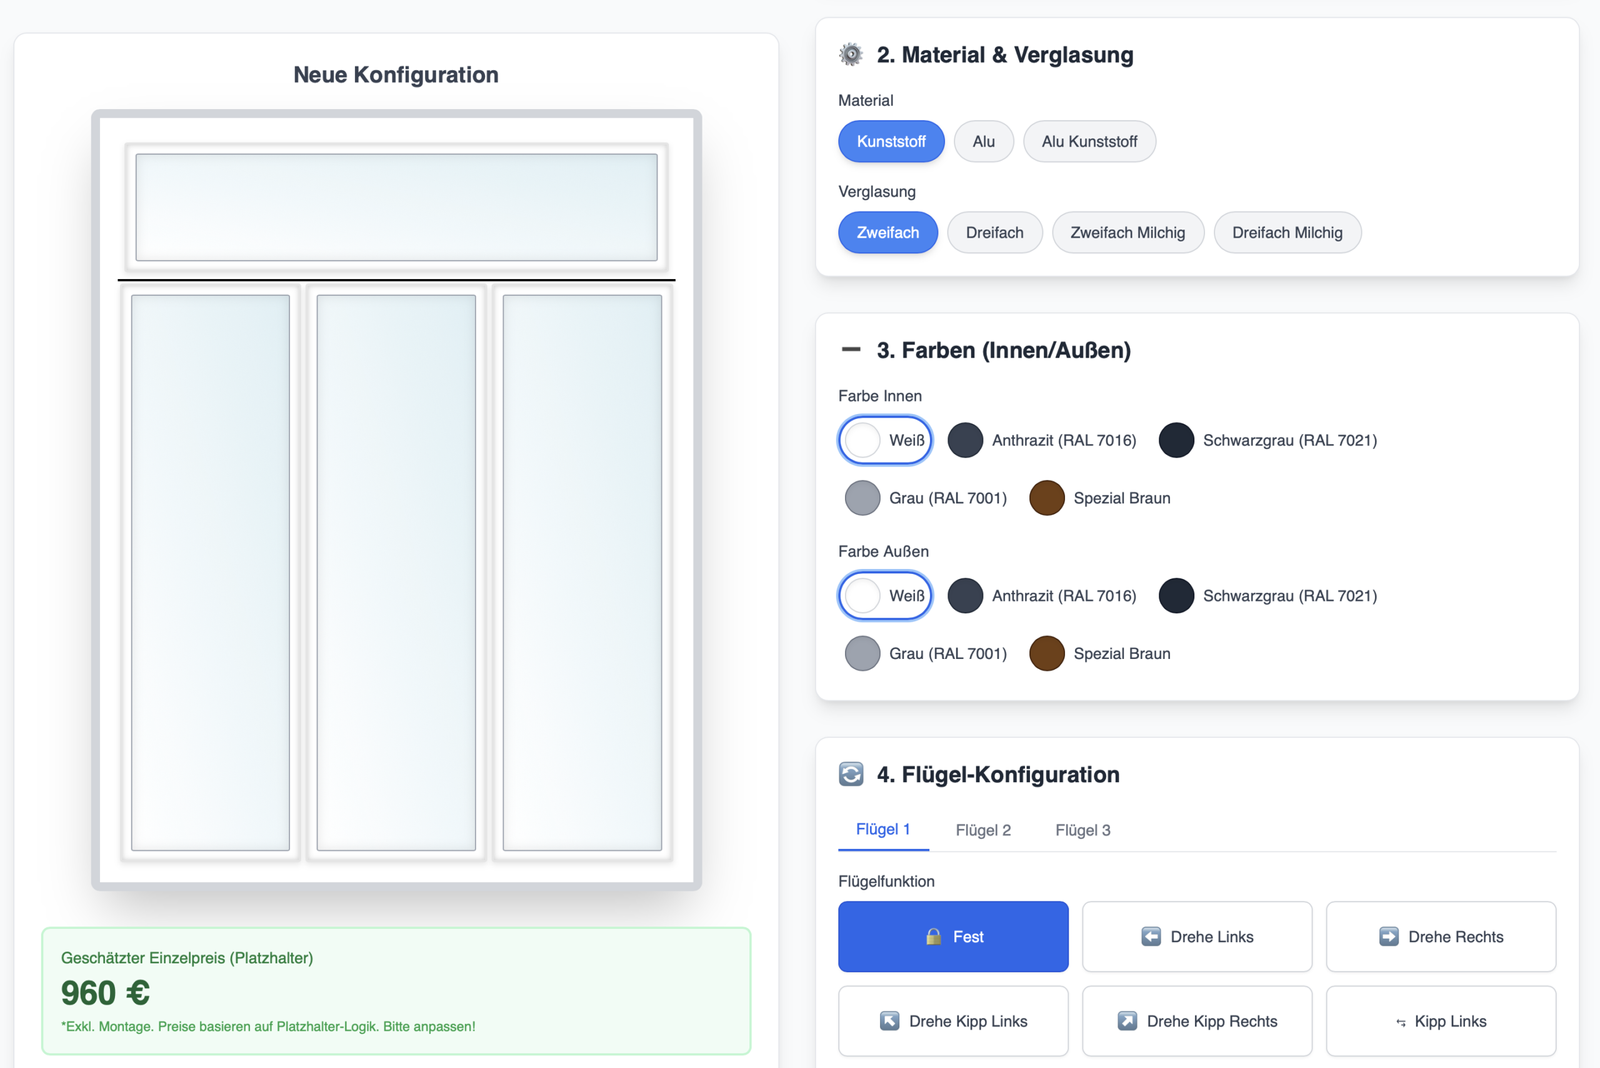
Task: Click the left arrow icon on Drehe Links
Action: pyautogui.click(x=1151, y=937)
